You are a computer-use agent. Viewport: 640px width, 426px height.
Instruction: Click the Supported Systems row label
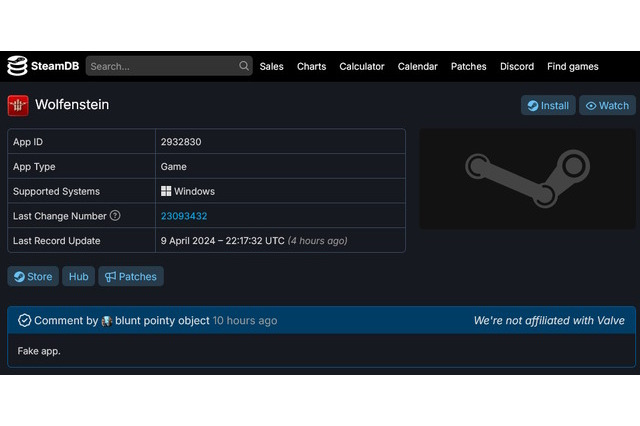56,191
